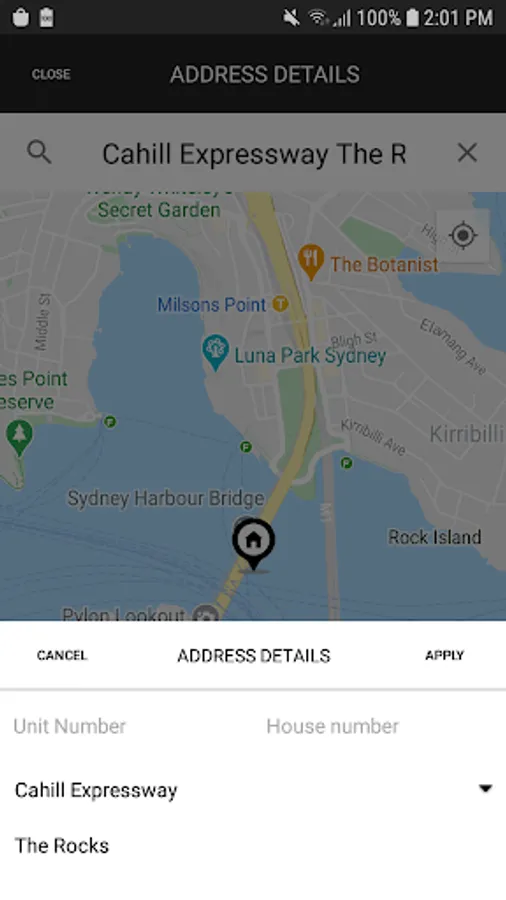Apply the address details
This screenshot has height=900, width=506.
445,655
